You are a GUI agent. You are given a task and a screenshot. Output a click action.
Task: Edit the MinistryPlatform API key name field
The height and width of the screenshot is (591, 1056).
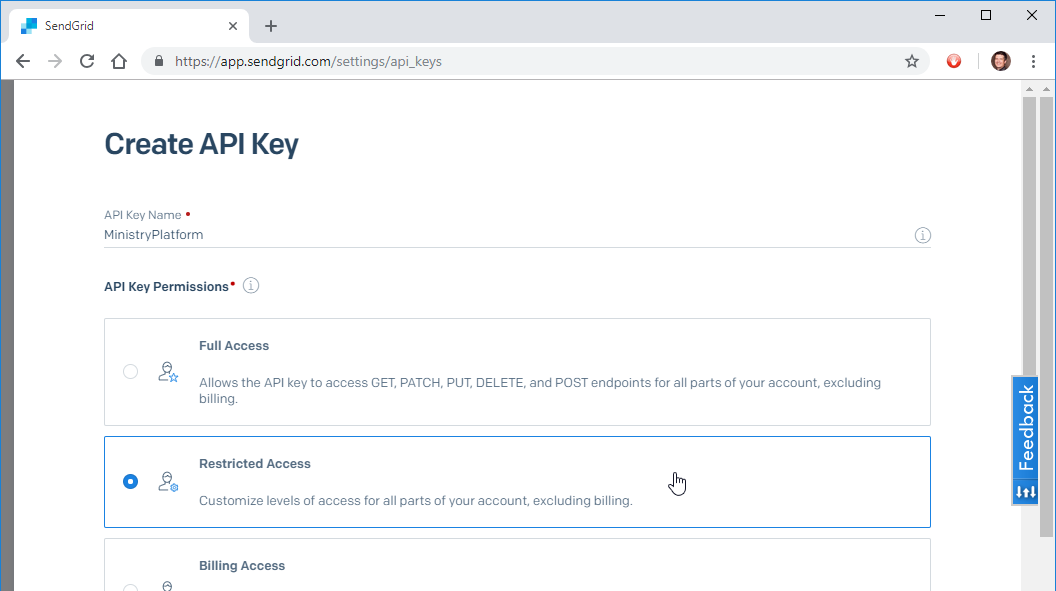tap(400, 234)
